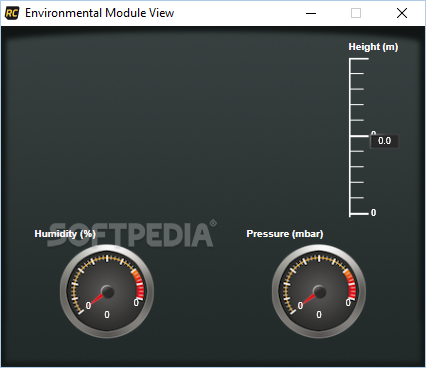
Task: Click the 'Height (m)' label
Action: pos(373,47)
